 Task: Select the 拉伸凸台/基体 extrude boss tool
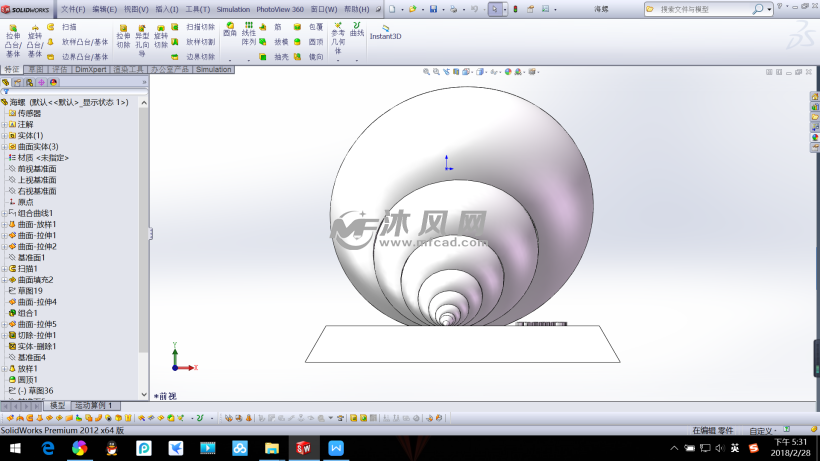(13, 40)
